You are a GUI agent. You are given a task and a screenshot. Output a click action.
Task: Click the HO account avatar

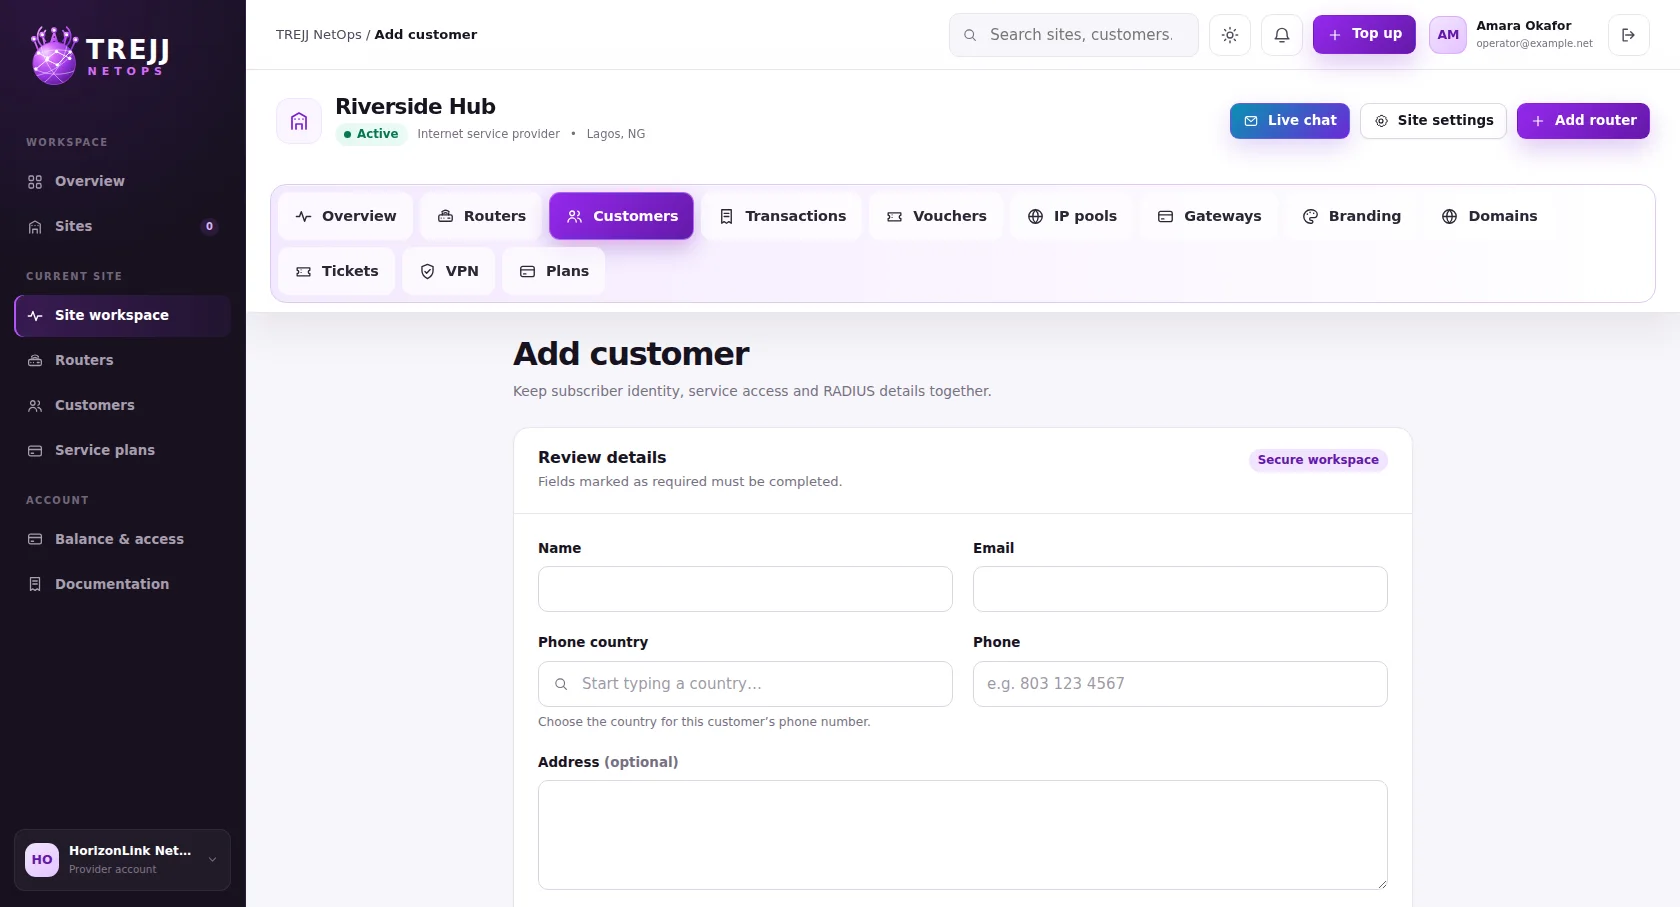(x=42, y=860)
